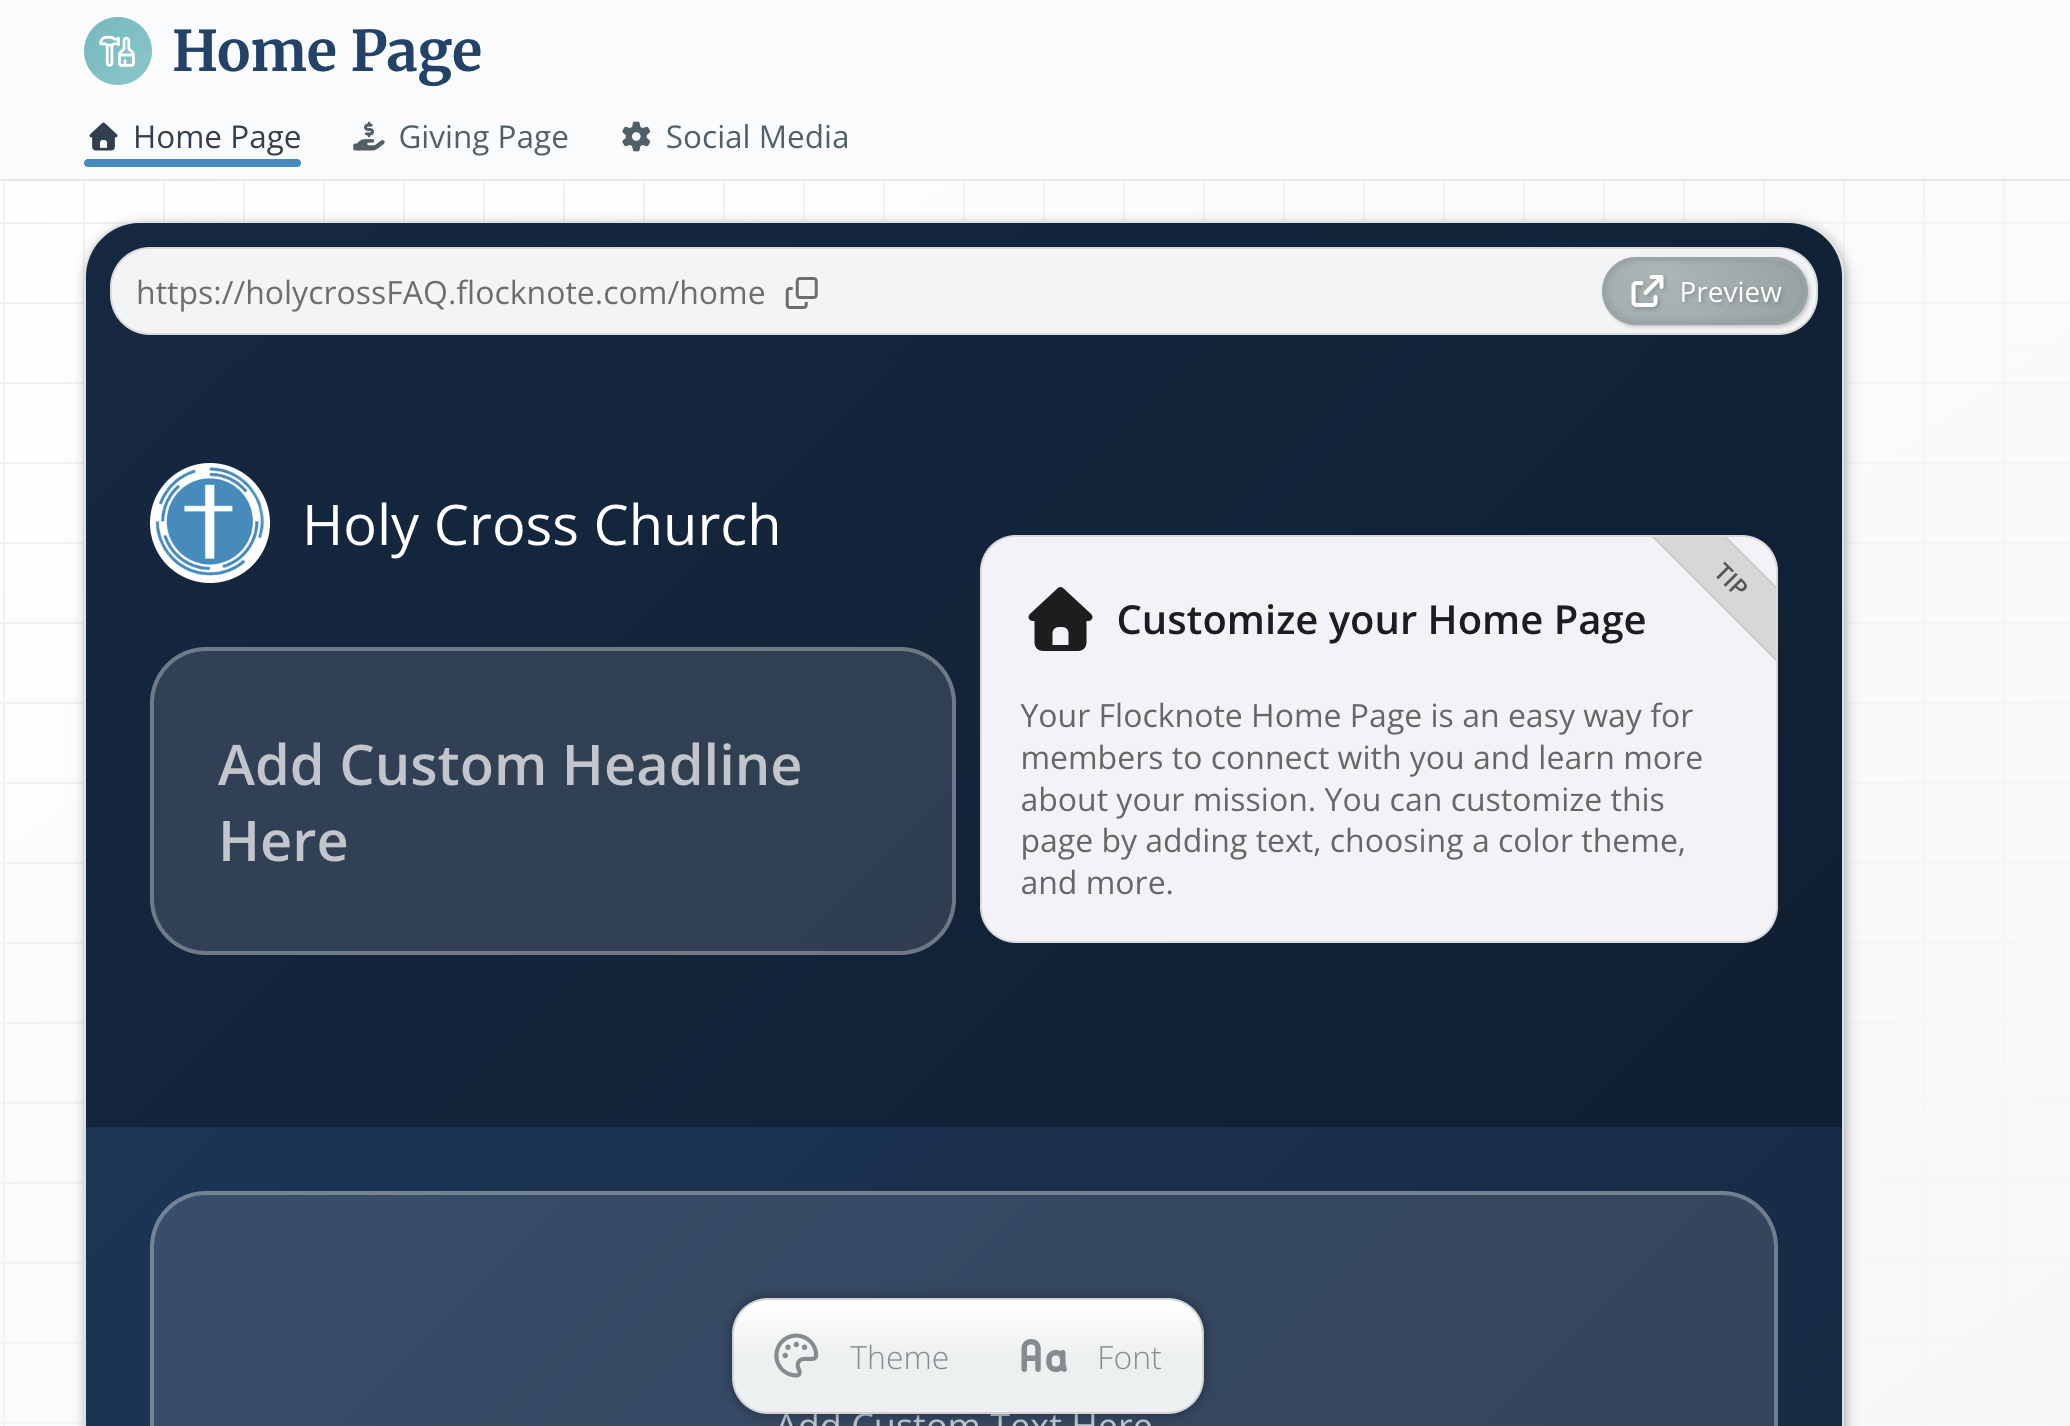Image resolution: width=2070 pixels, height=1426 pixels.
Task: Click the TIP corner ribbon
Action: (1731, 579)
